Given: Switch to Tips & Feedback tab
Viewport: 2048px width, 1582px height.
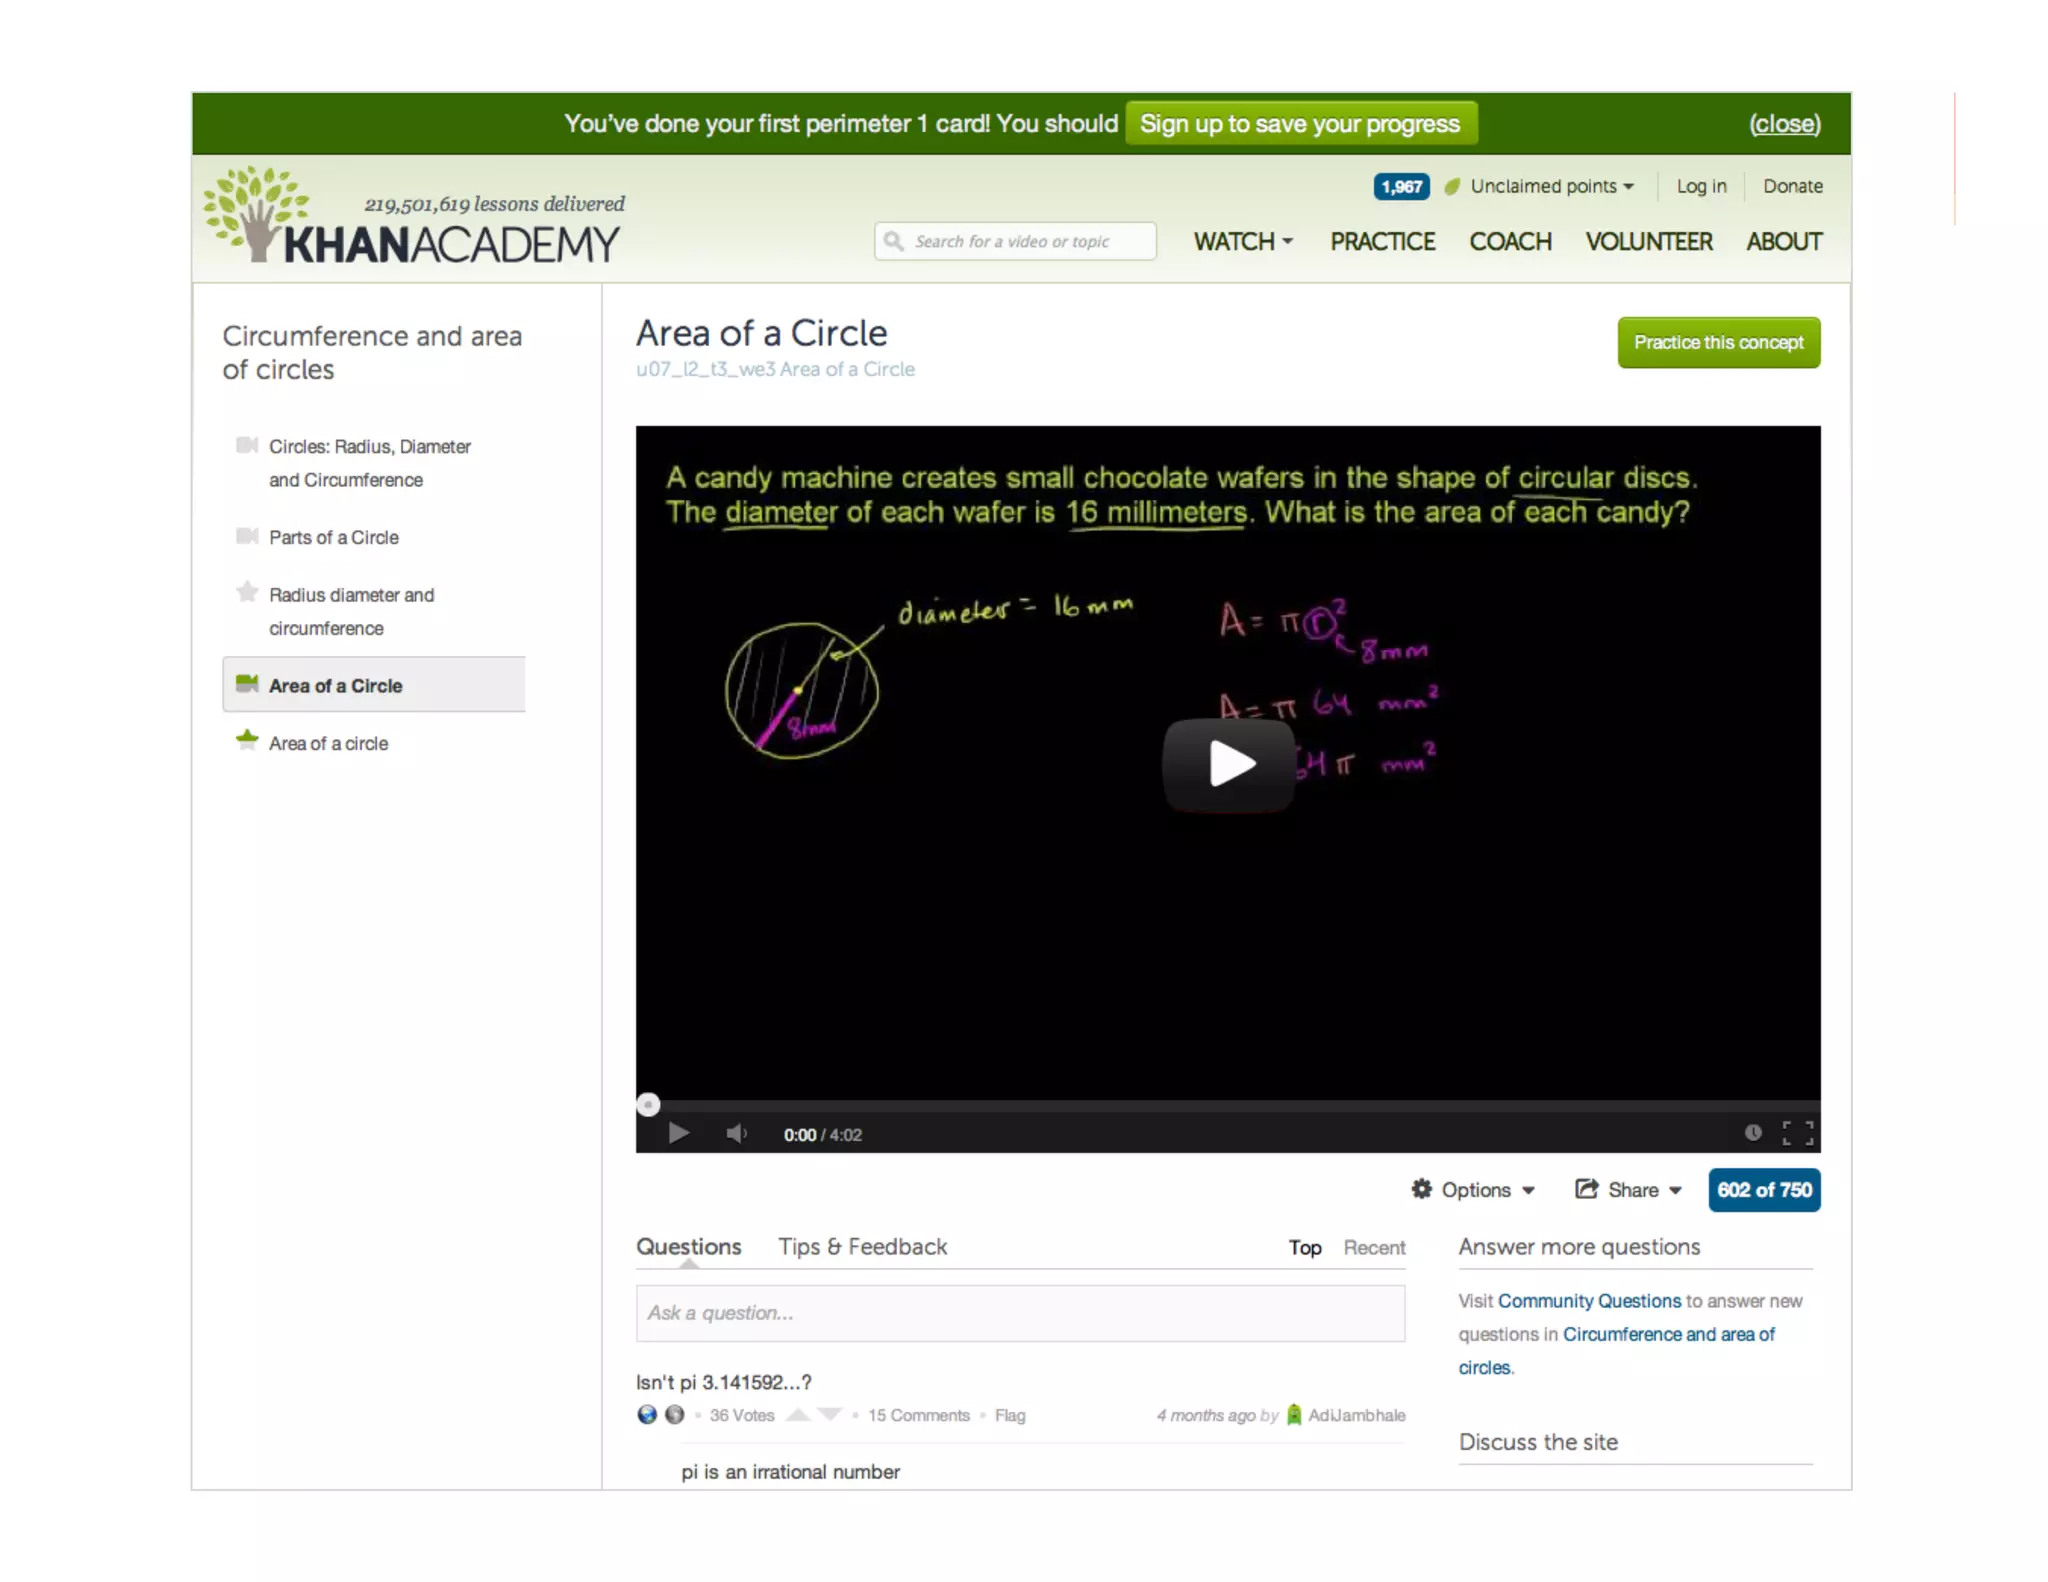Looking at the screenshot, I should (x=862, y=1247).
